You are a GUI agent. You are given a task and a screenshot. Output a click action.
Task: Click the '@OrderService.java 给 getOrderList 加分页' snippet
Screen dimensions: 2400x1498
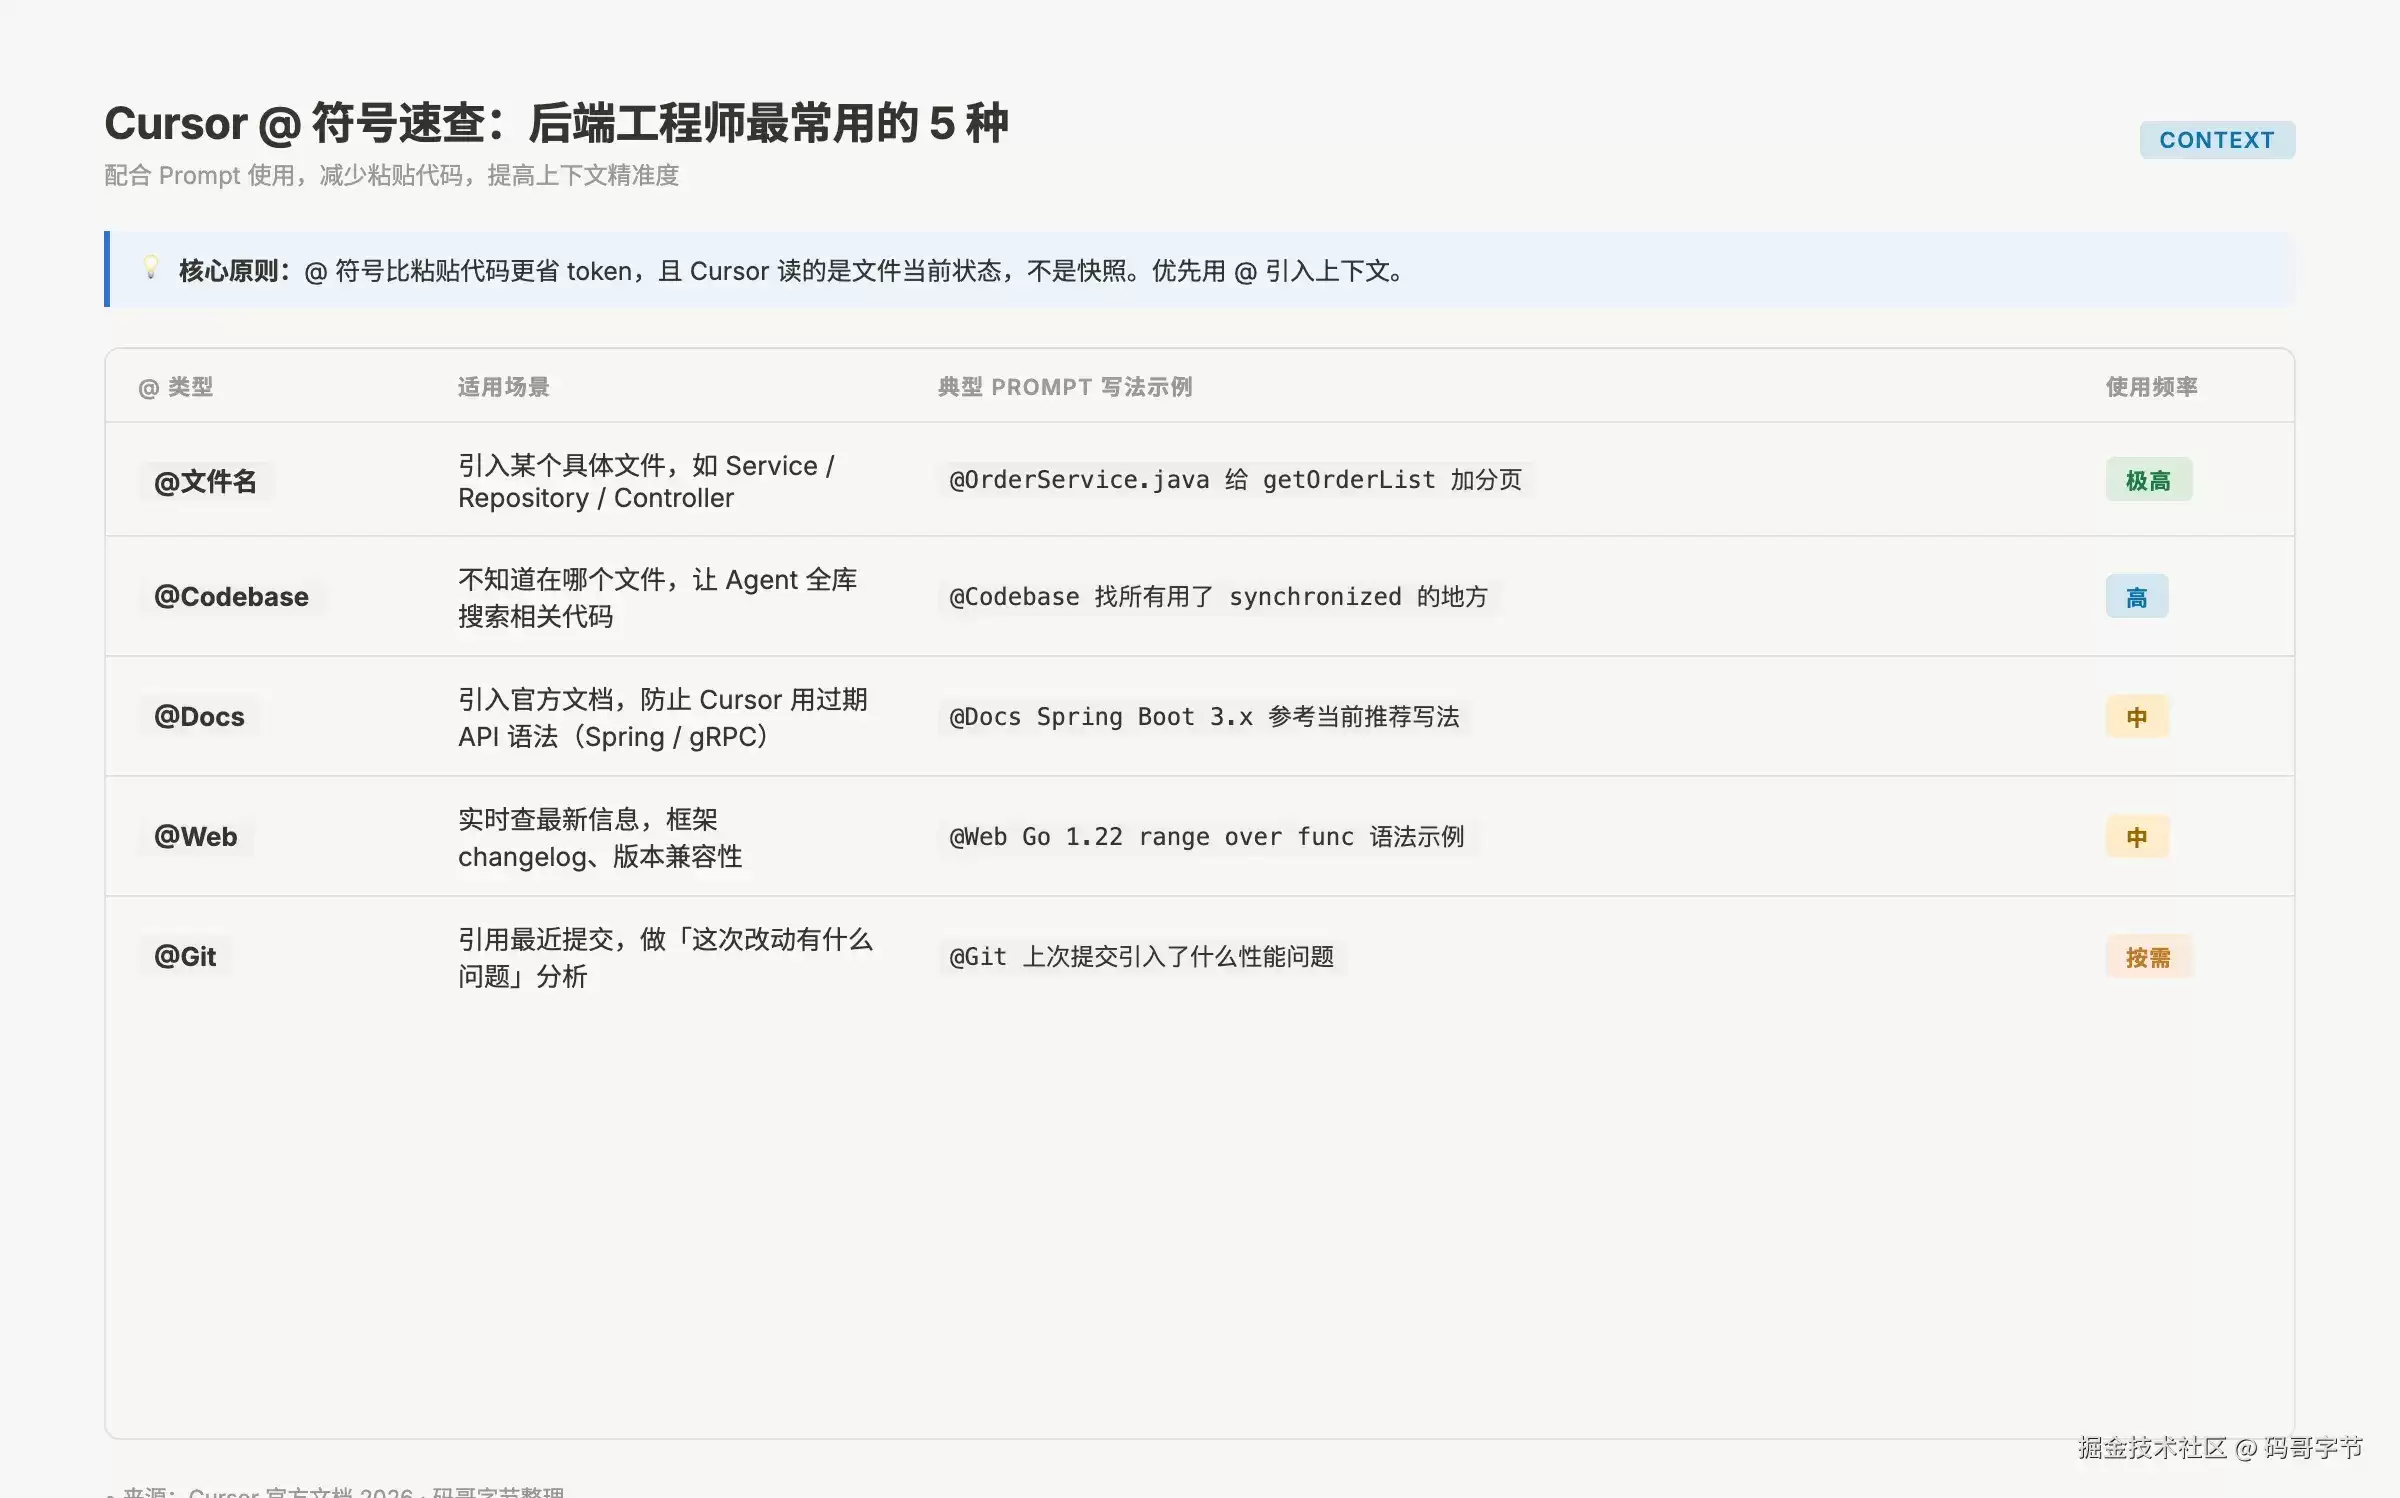point(1236,480)
